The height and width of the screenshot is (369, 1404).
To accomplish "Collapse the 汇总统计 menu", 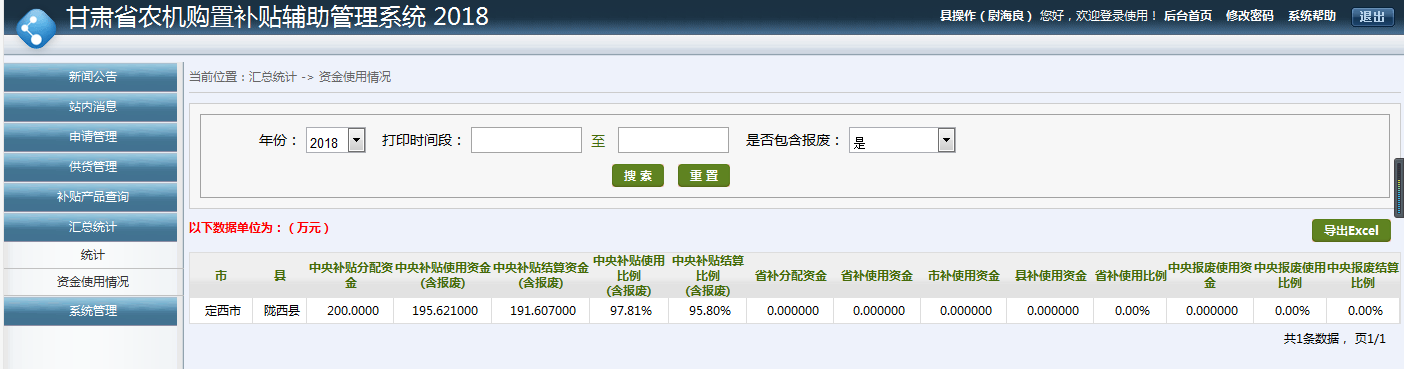I will 92,227.
